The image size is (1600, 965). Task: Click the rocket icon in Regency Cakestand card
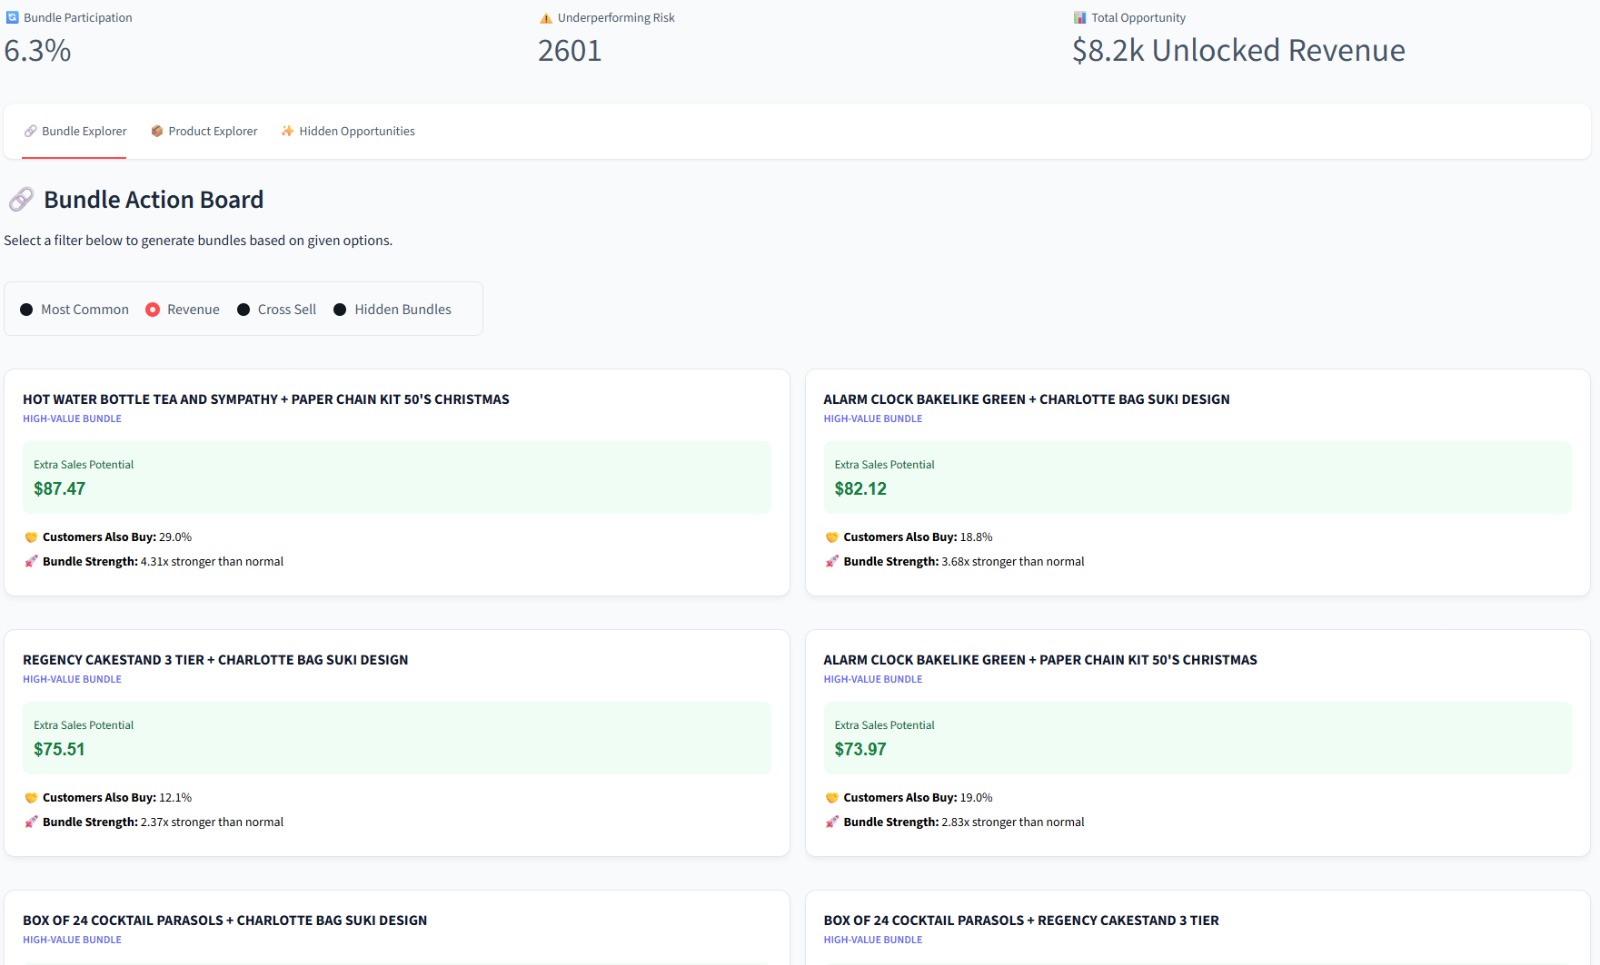[31, 822]
